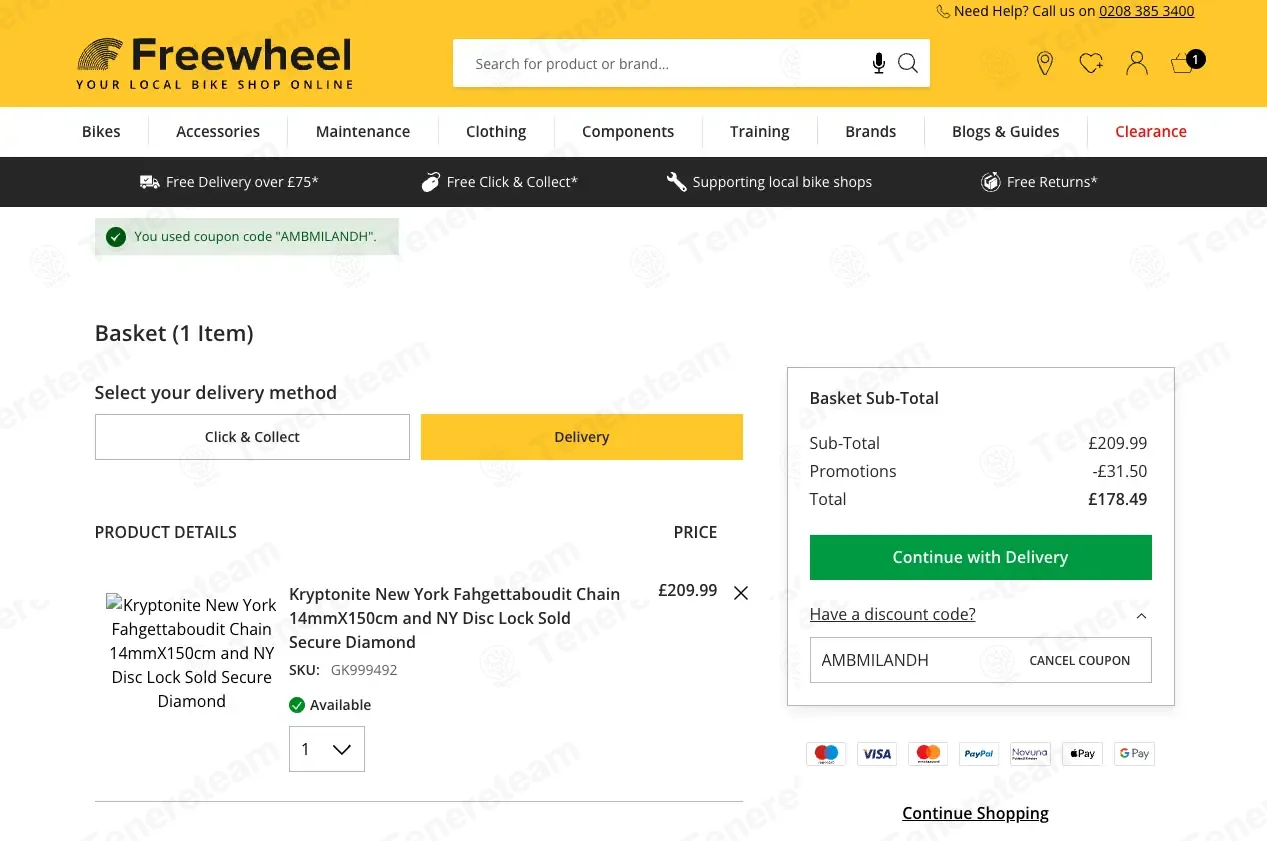This screenshot has width=1267, height=841.
Task: Click the Freewheel logo
Action: point(214,64)
